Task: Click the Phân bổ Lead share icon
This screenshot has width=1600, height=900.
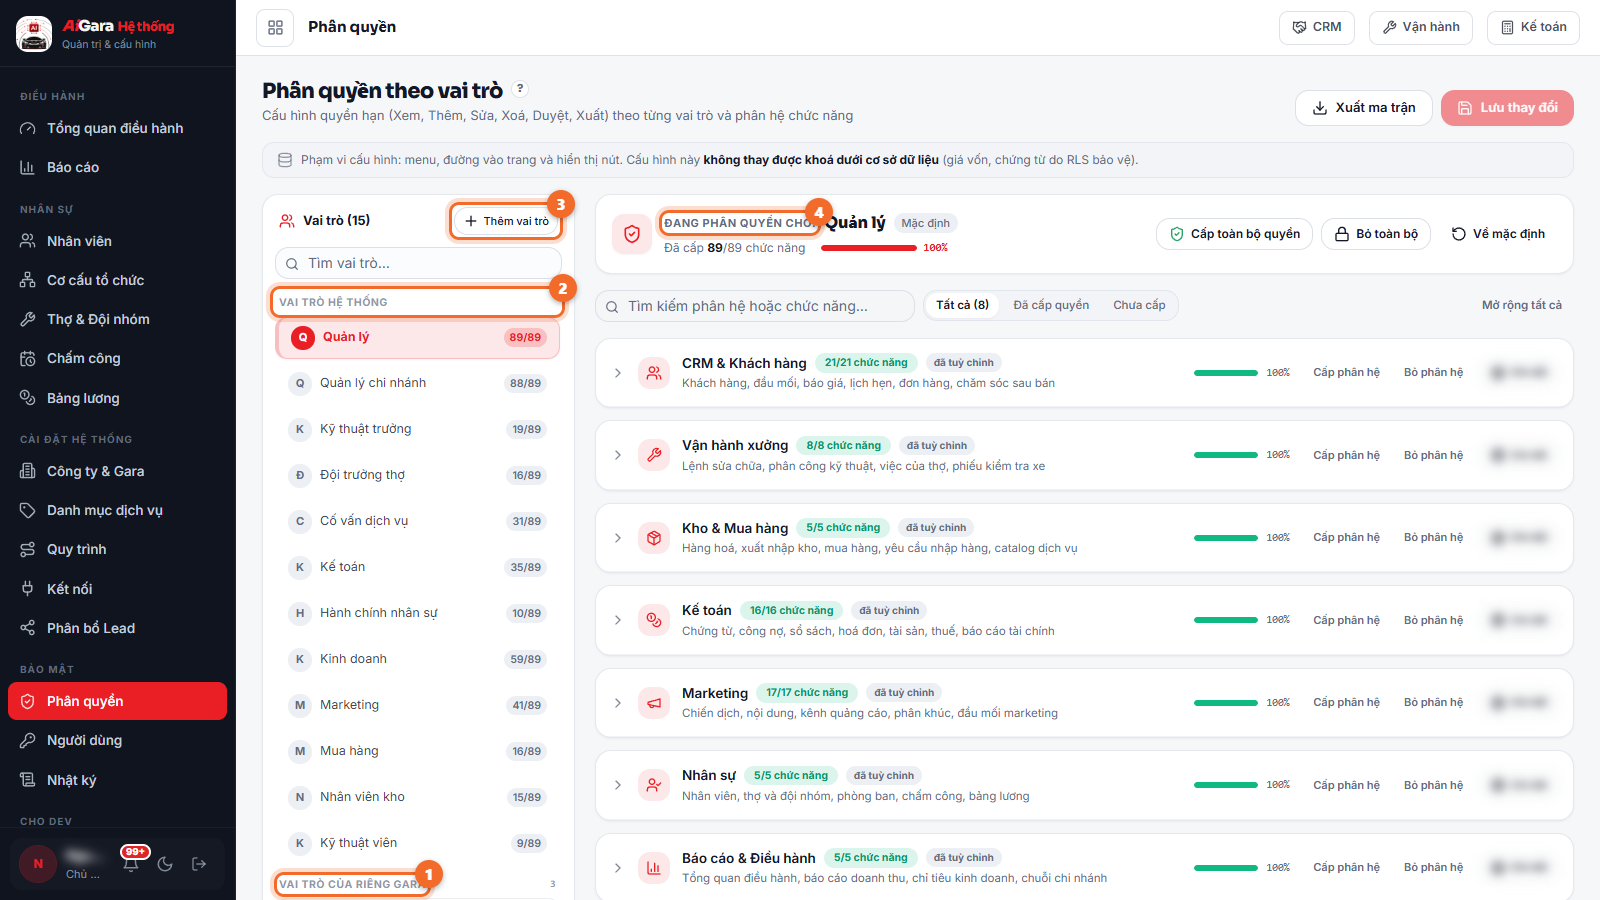Action: point(28,628)
